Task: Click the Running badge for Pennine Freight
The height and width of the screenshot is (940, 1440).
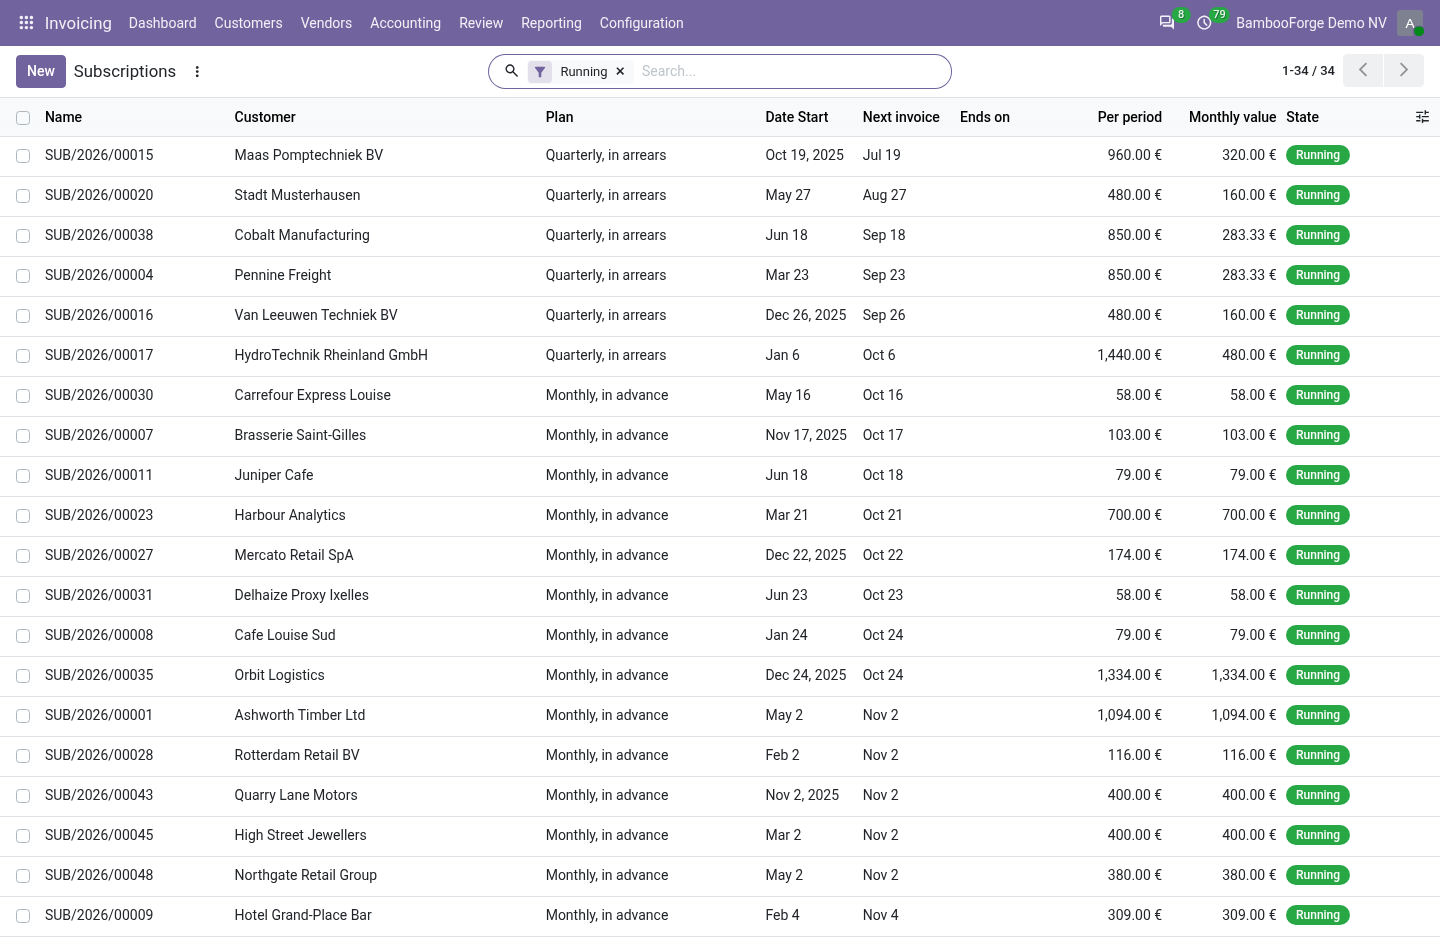Action: click(1317, 275)
